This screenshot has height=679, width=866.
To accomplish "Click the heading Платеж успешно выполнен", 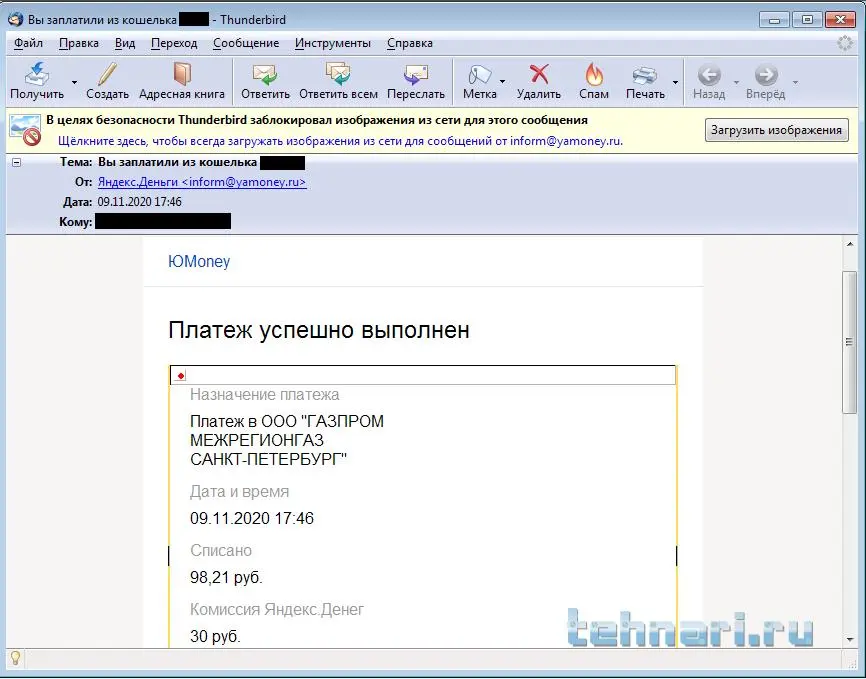I will [x=319, y=330].
